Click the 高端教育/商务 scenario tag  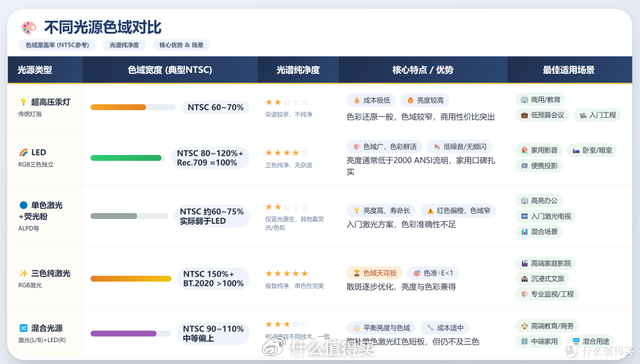coord(547,326)
